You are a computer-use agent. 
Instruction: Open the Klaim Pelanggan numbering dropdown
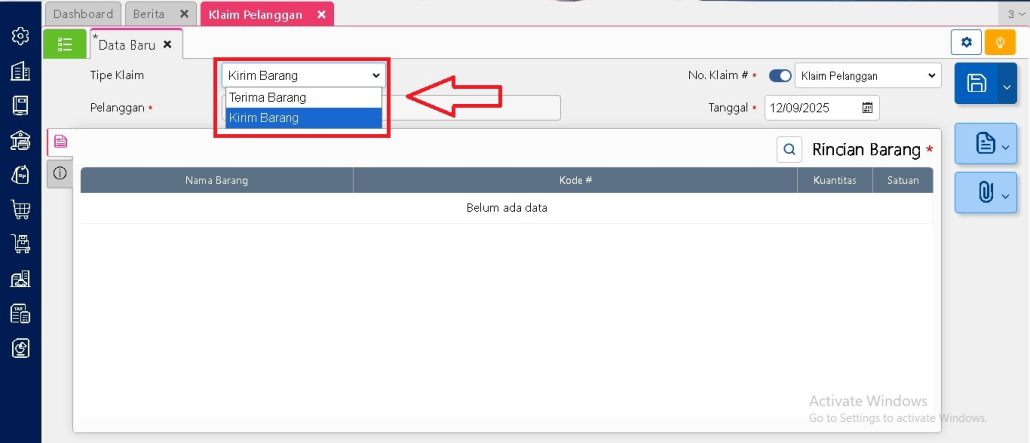click(867, 76)
